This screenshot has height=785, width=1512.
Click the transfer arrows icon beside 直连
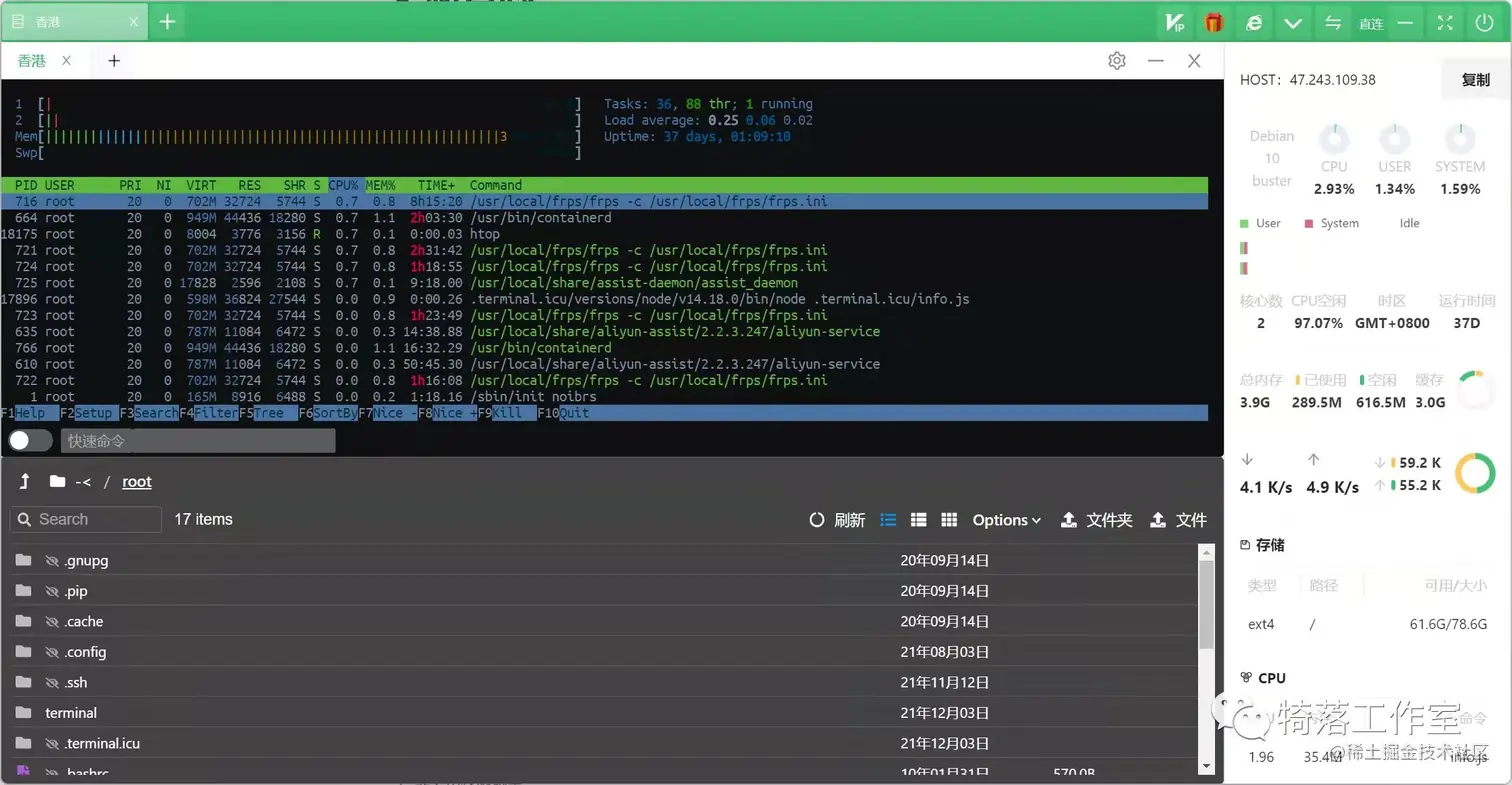[1333, 22]
